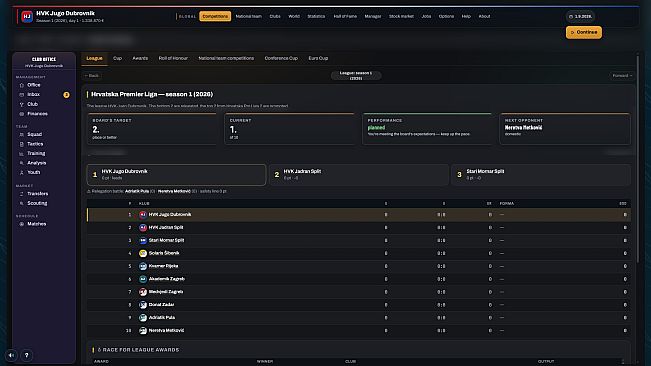The image size is (651, 366).
Task: Open the Stock market menu
Action: tap(401, 16)
